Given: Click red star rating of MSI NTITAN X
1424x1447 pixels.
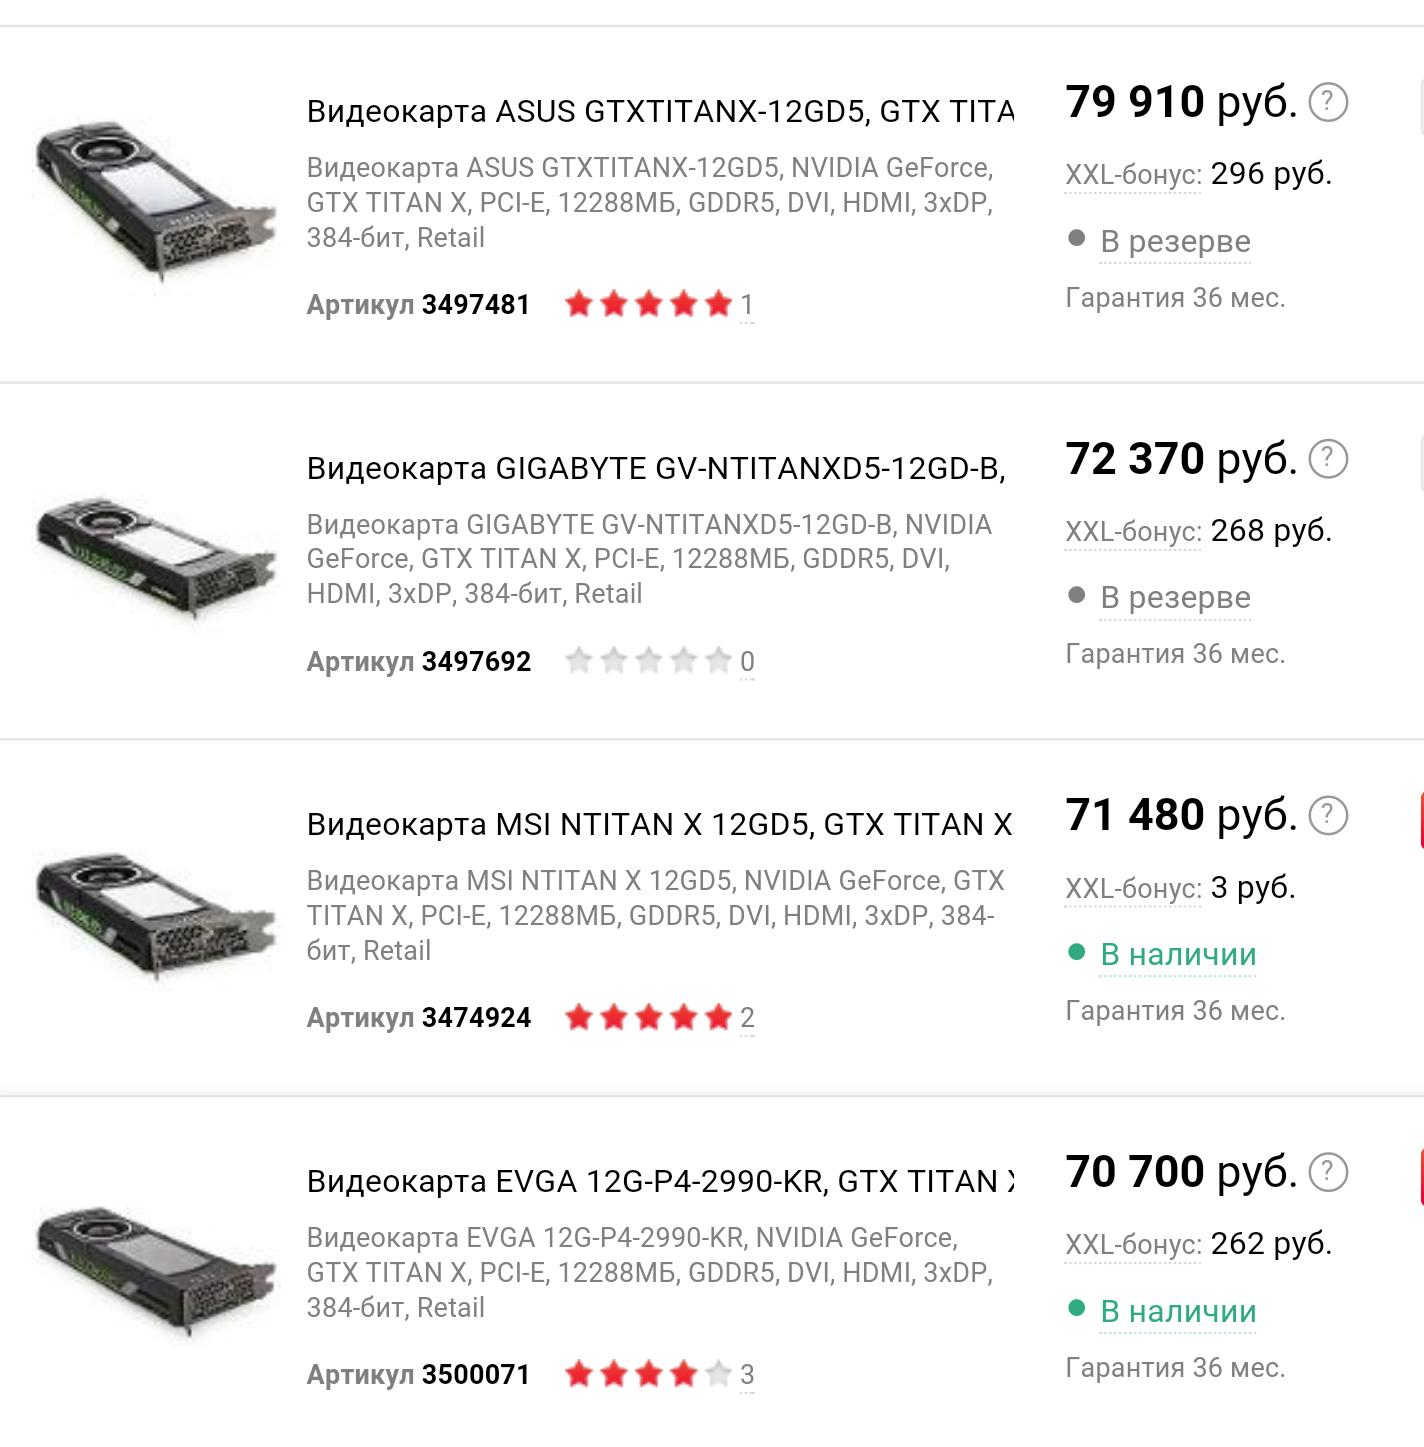Looking at the screenshot, I should pyautogui.click(x=649, y=1018).
